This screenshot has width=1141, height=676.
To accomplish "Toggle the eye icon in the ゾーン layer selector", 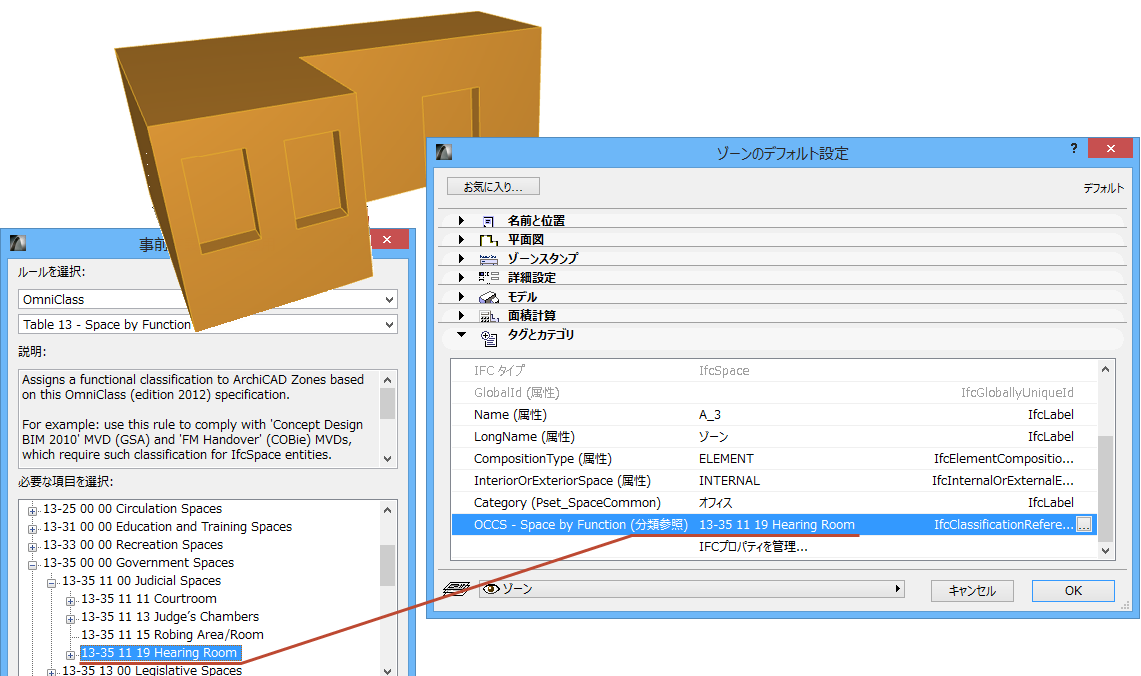I will click(491, 589).
